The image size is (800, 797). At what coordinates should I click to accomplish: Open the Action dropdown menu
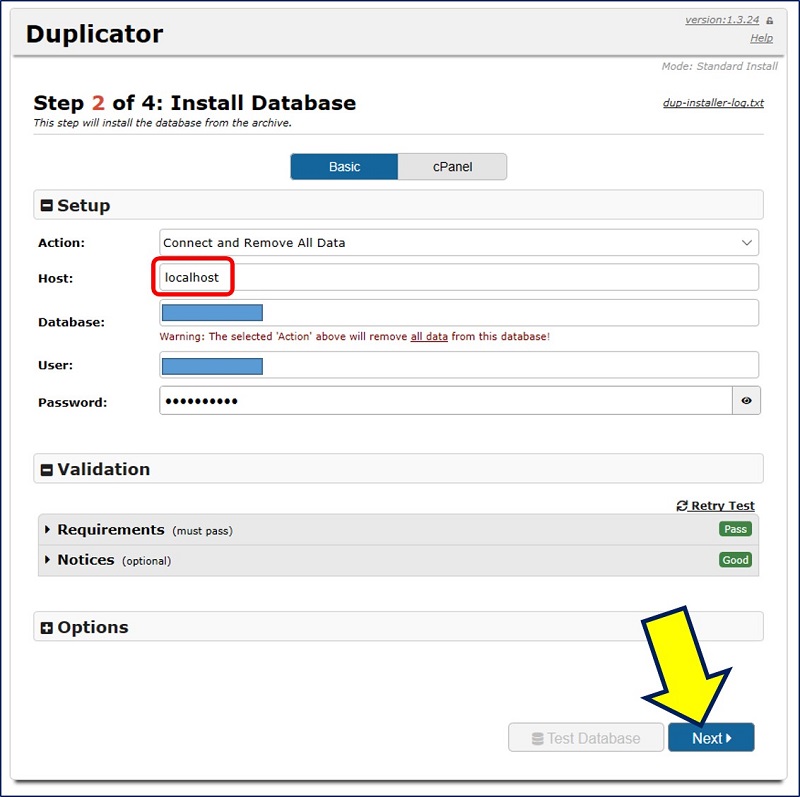pyautogui.click(x=459, y=242)
